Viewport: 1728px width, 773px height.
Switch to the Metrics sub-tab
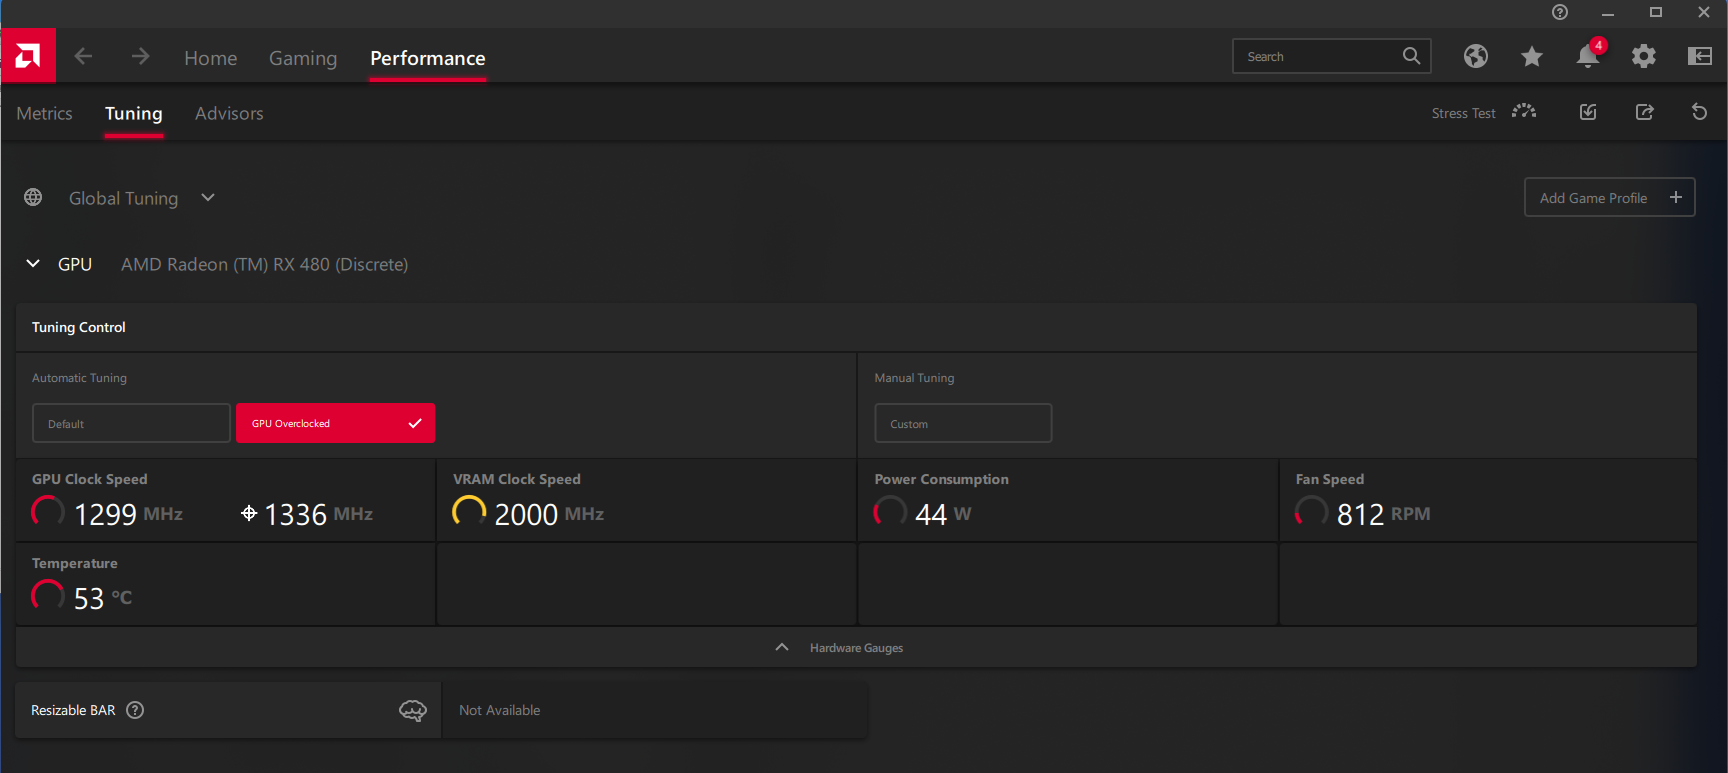coord(44,113)
